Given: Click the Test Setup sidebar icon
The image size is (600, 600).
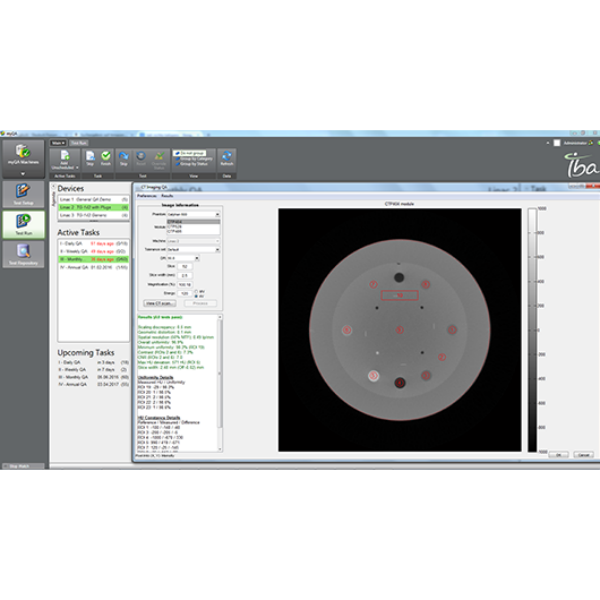Looking at the screenshot, I should 22,194.
